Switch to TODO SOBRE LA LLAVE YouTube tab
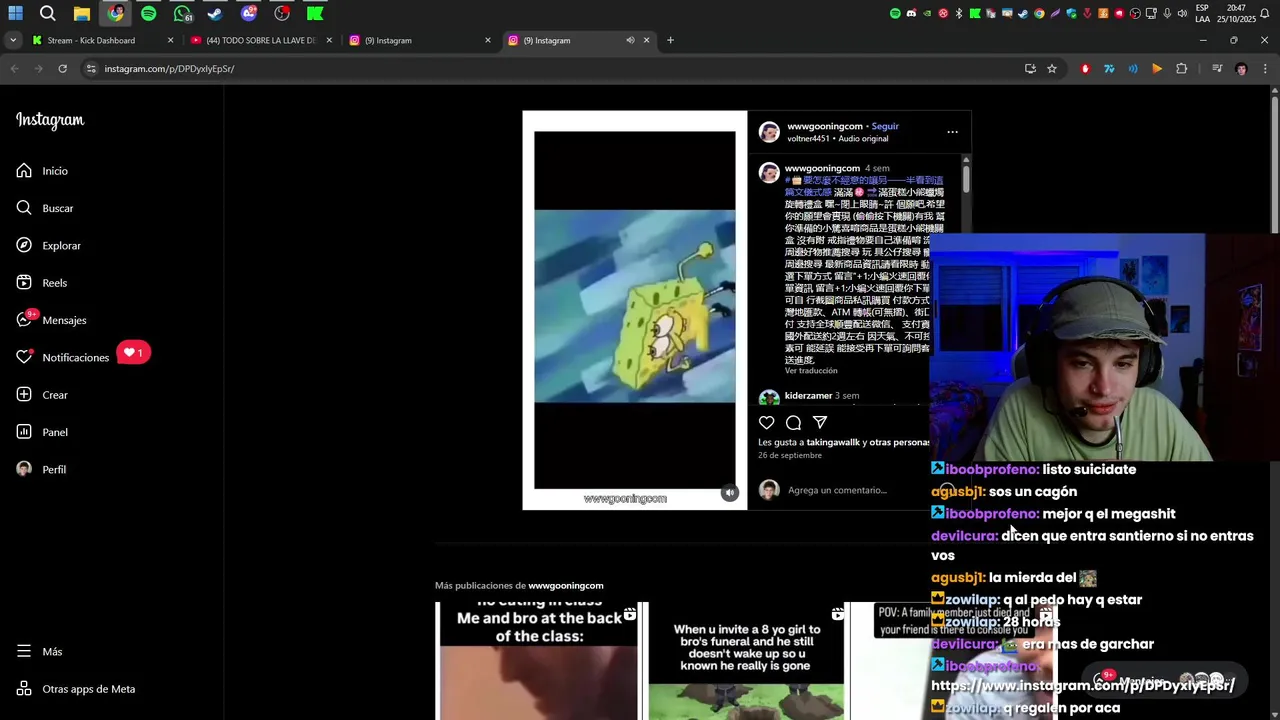The height and width of the screenshot is (720, 1280). (262, 40)
